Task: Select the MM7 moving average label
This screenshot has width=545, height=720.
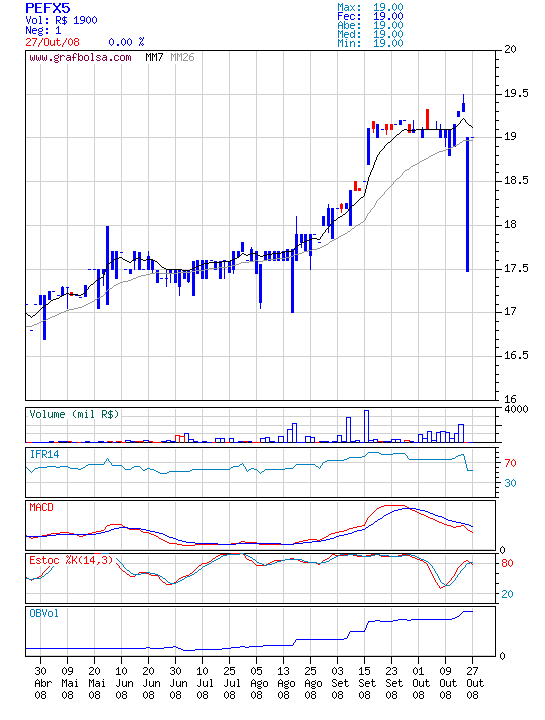Action: click(154, 57)
